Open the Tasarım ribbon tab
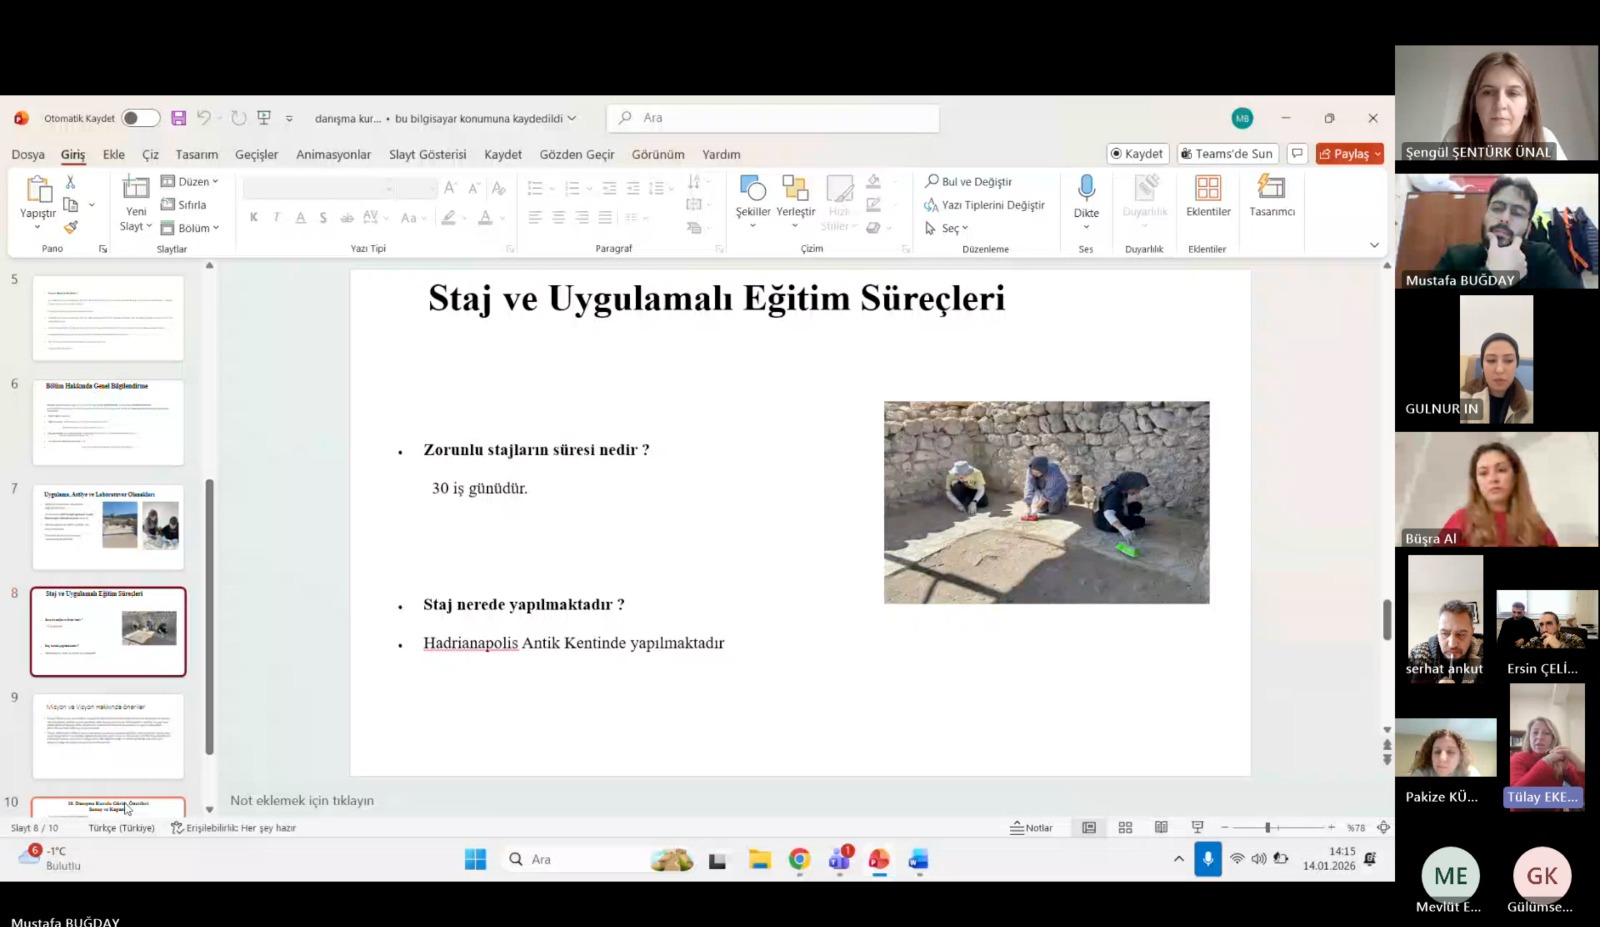The height and width of the screenshot is (927, 1600). point(196,155)
